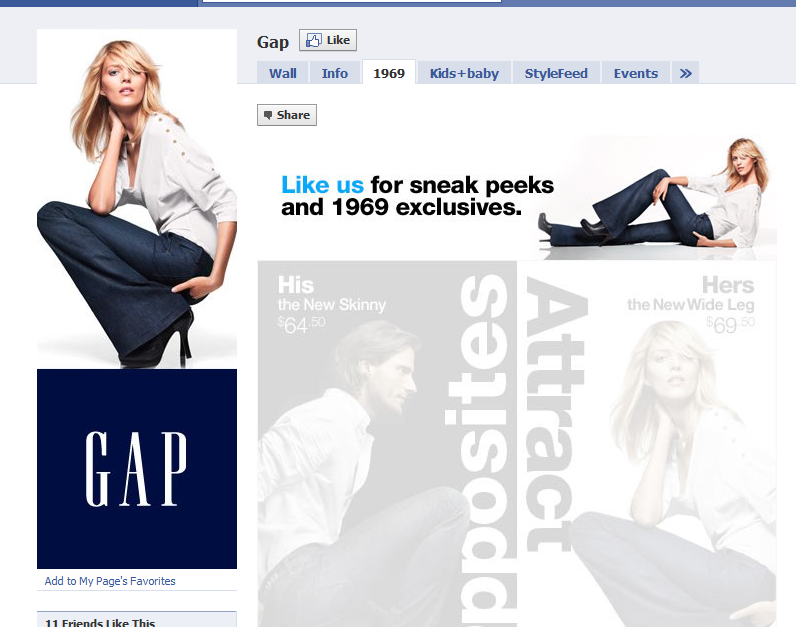The image size is (796, 627).
Task: Click the thumbs-up Like button
Action: [x=327, y=41]
